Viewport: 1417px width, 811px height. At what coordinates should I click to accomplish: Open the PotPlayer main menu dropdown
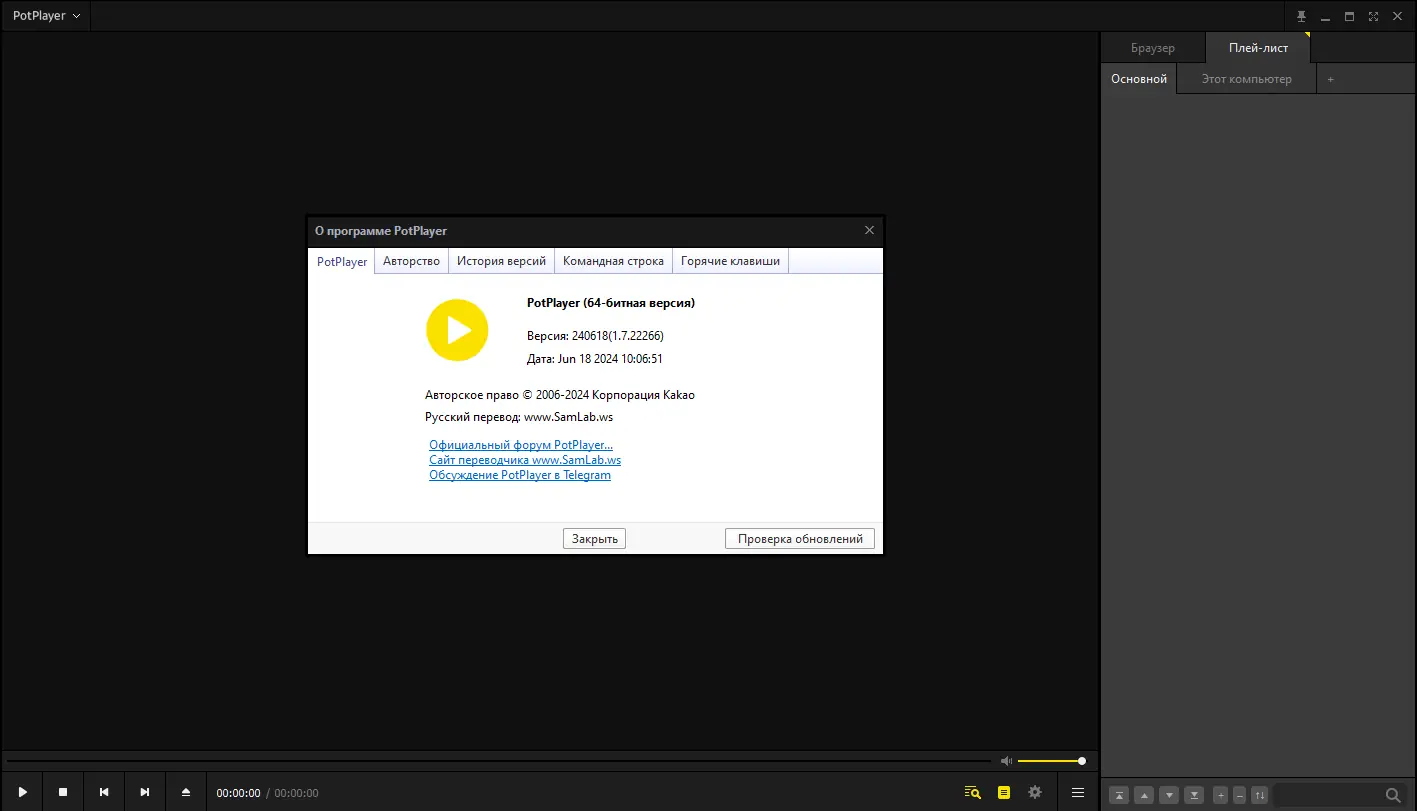(x=46, y=16)
